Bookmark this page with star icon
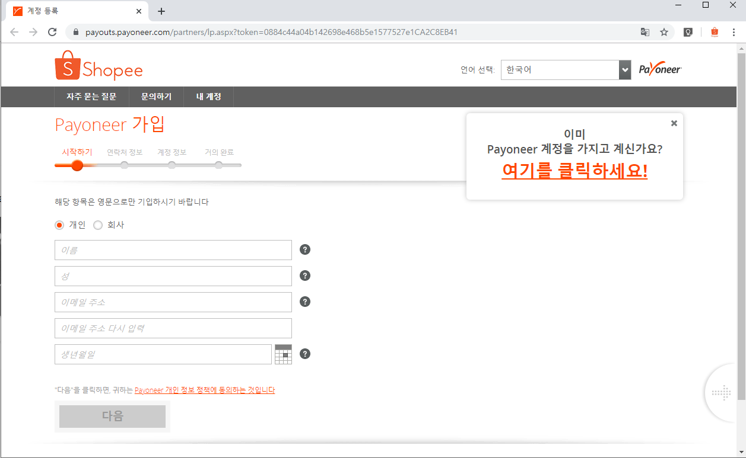The image size is (746, 458). [664, 32]
